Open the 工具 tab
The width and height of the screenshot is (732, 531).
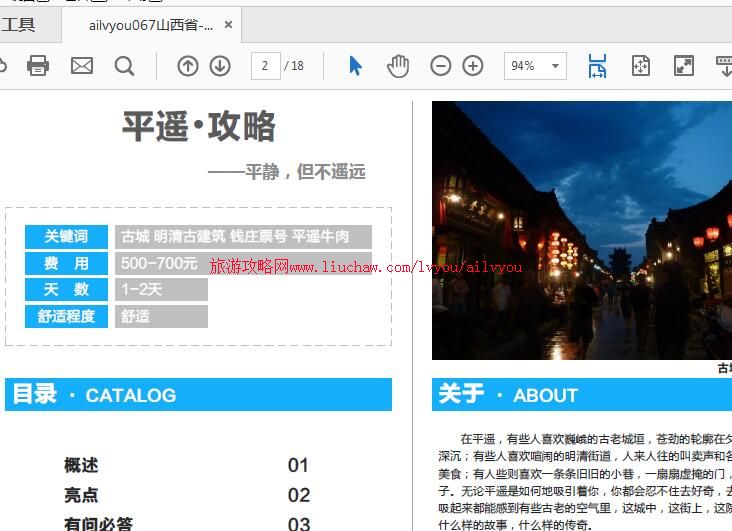(18, 25)
